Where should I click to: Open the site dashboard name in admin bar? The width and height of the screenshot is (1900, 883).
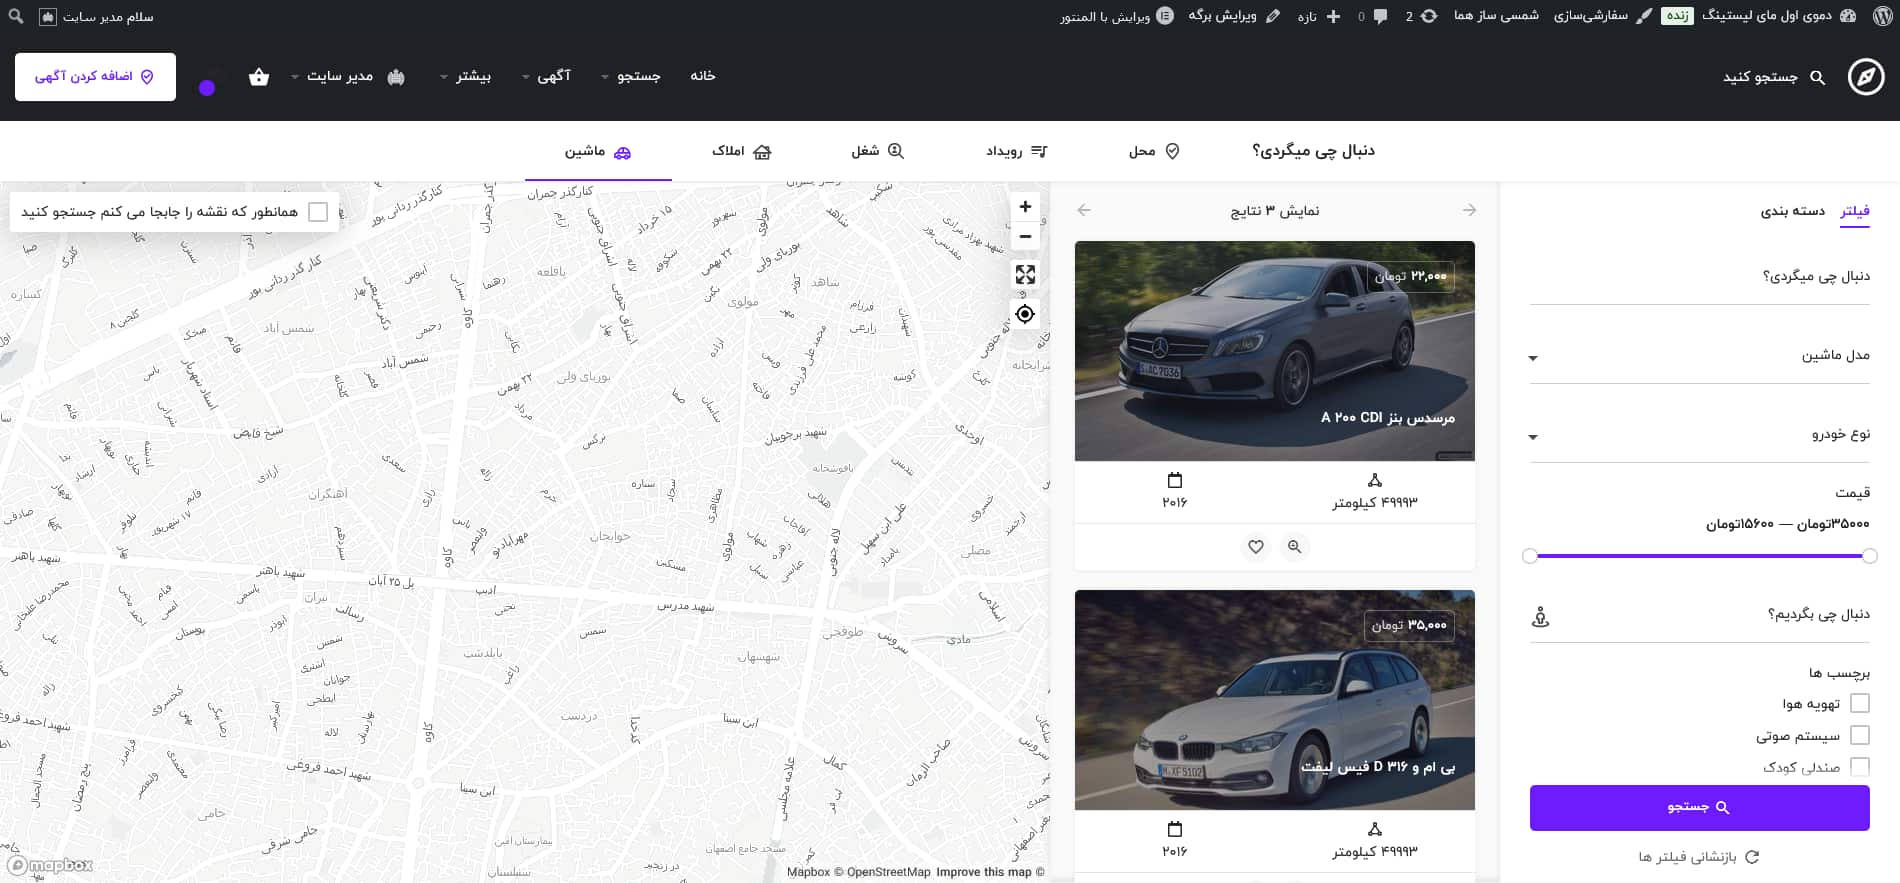point(1779,16)
